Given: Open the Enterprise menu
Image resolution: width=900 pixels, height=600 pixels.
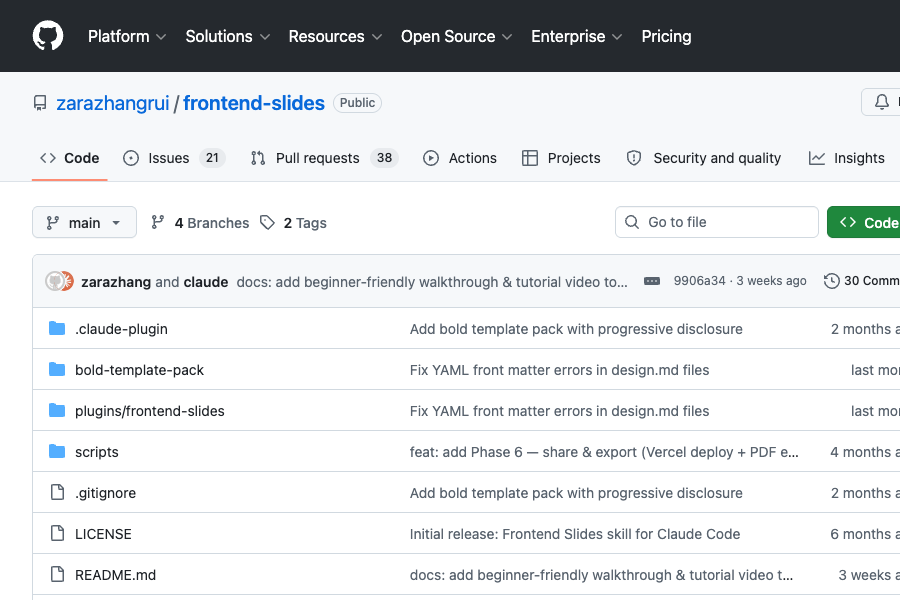Looking at the screenshot, I should click(576, 36).
